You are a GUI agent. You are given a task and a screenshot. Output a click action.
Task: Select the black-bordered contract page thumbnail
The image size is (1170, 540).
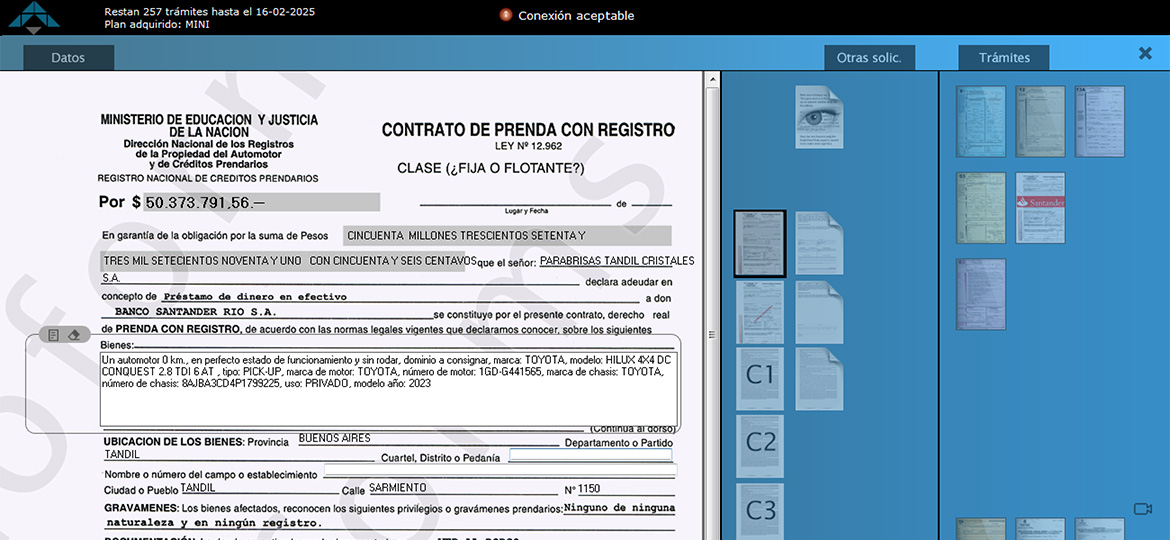click(x=760, y=243)
